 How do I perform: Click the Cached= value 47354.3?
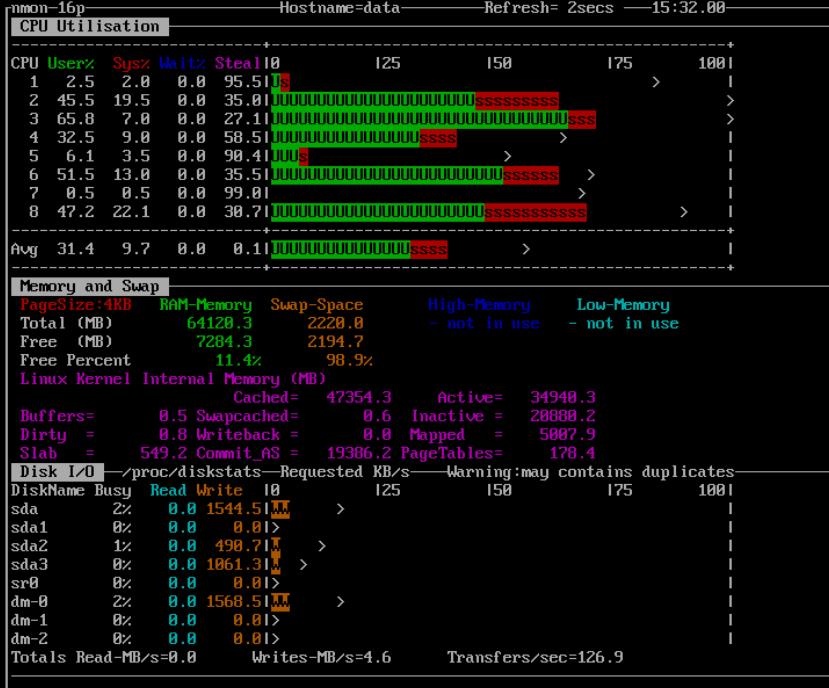[358, 397]
